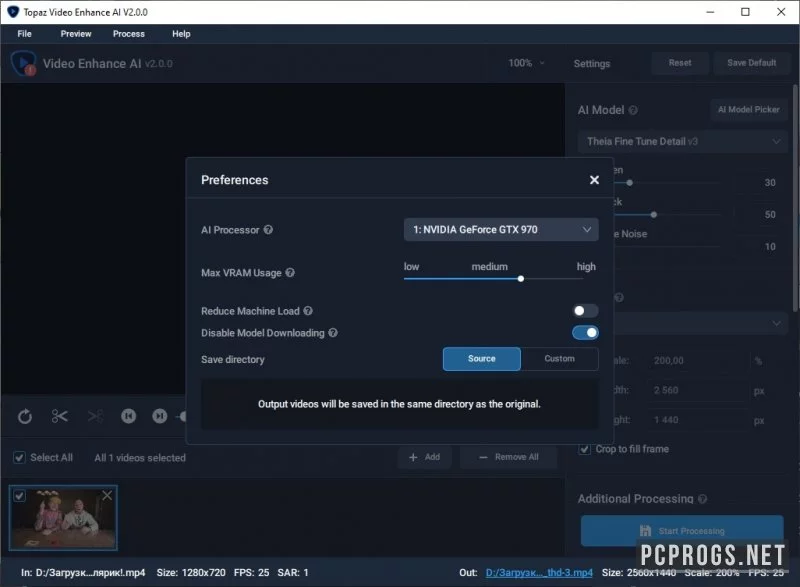
Task: Jump to the next frame
Action: point(160,416)
